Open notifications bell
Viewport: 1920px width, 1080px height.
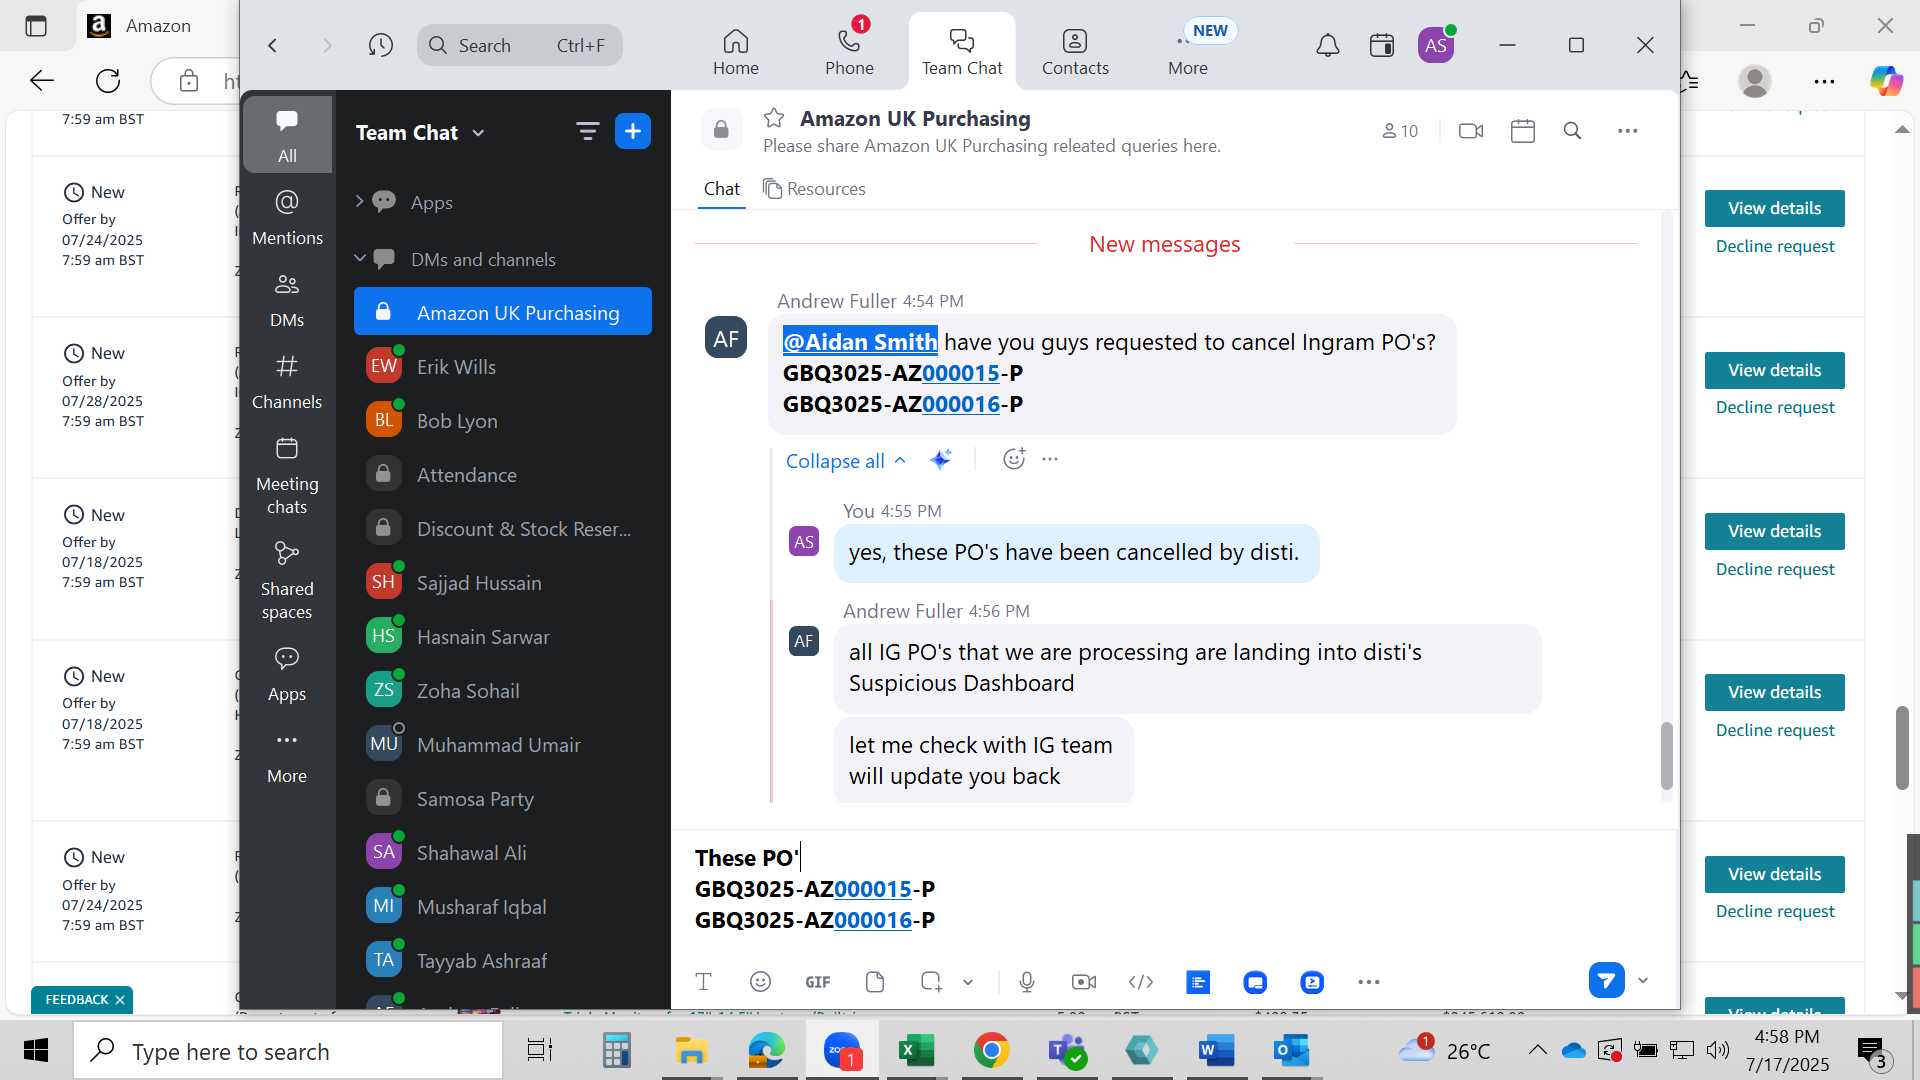[x=1327, y=45]
